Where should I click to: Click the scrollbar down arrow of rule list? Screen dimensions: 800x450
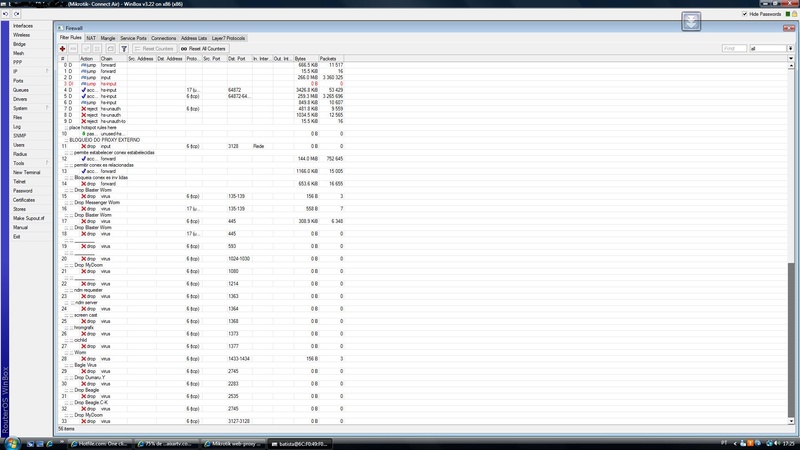[791, 421]
